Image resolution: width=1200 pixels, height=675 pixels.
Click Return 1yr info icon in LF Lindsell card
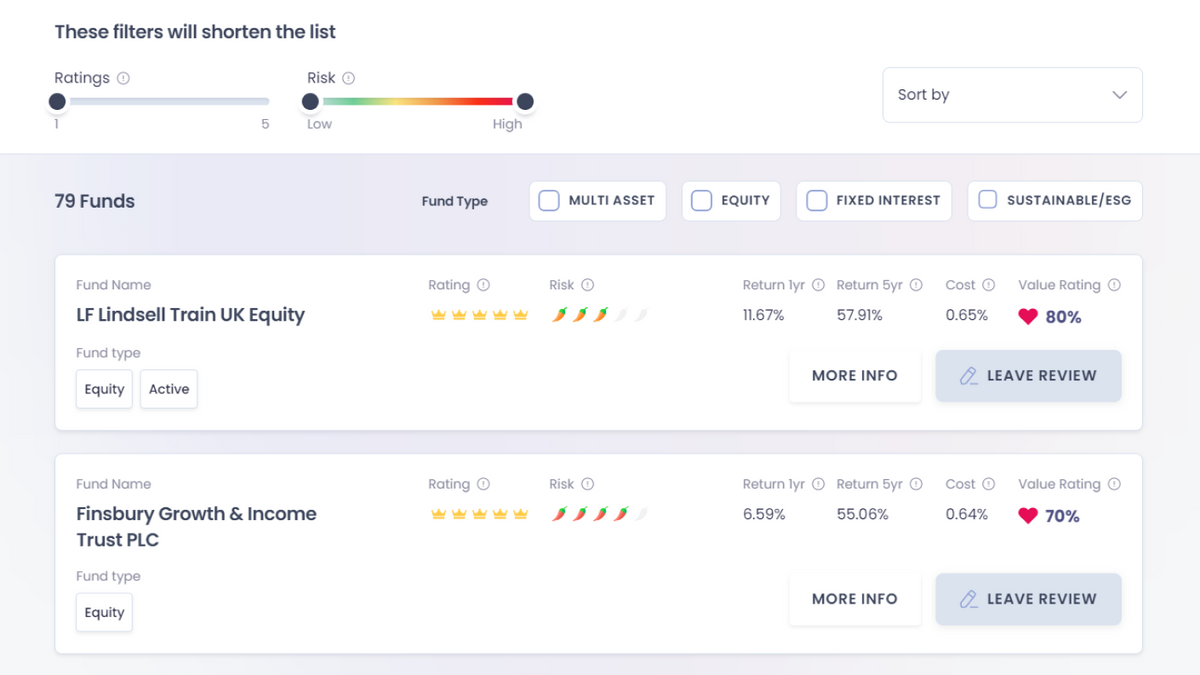[818, 285]
